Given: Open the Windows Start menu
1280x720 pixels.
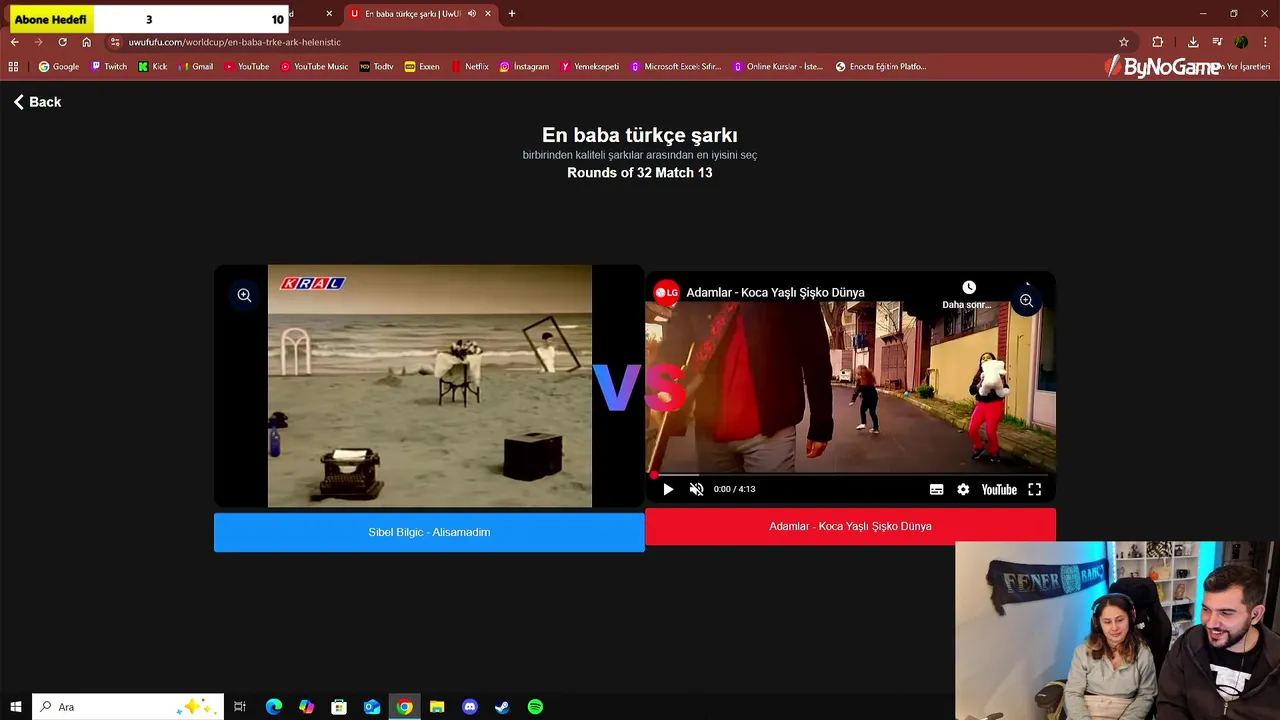Looking at the screenshot, I should (15, 707).
